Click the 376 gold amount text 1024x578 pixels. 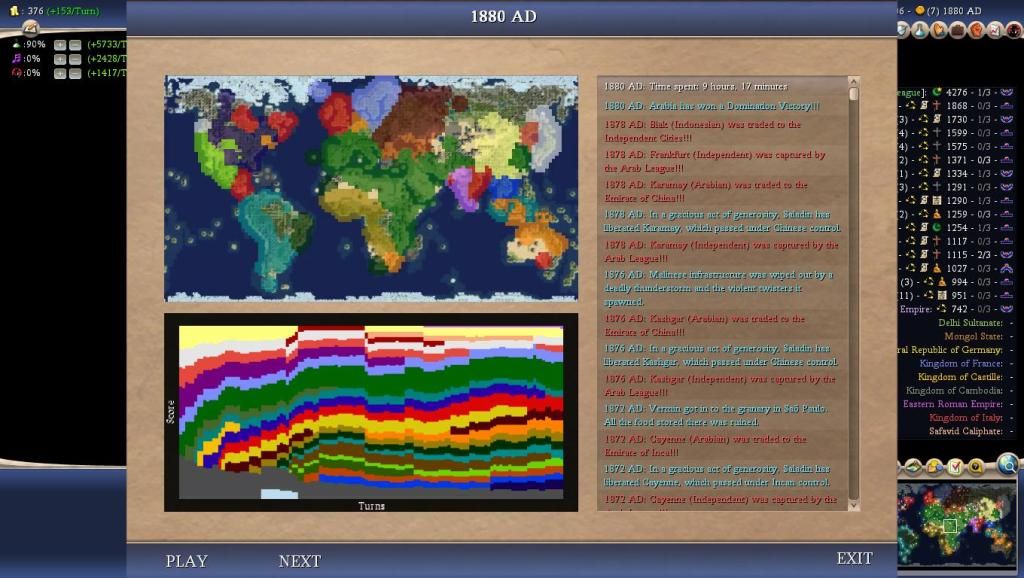coord(35,11)
